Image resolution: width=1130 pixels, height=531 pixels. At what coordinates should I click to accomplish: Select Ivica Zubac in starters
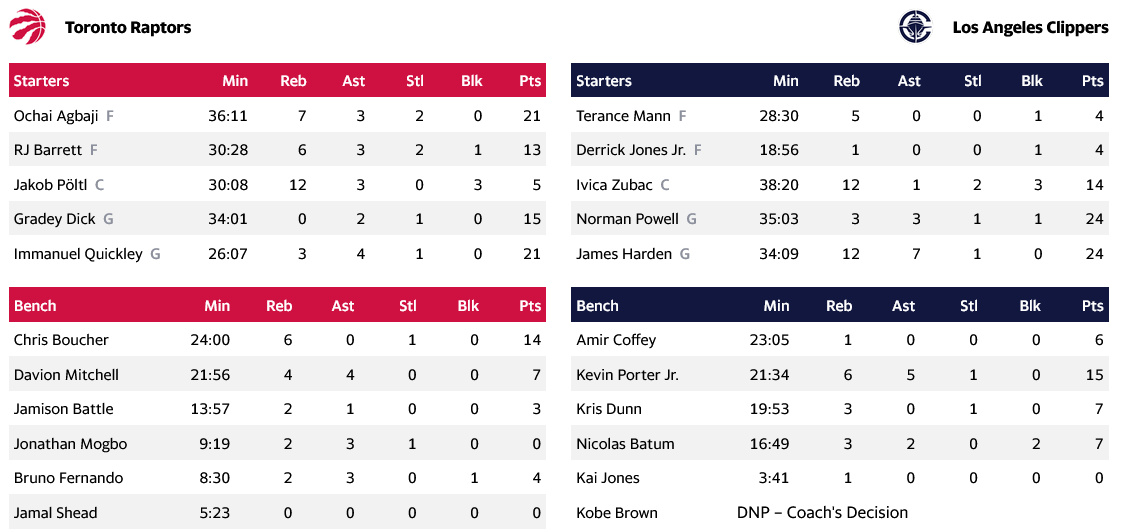tap(614, 185)
